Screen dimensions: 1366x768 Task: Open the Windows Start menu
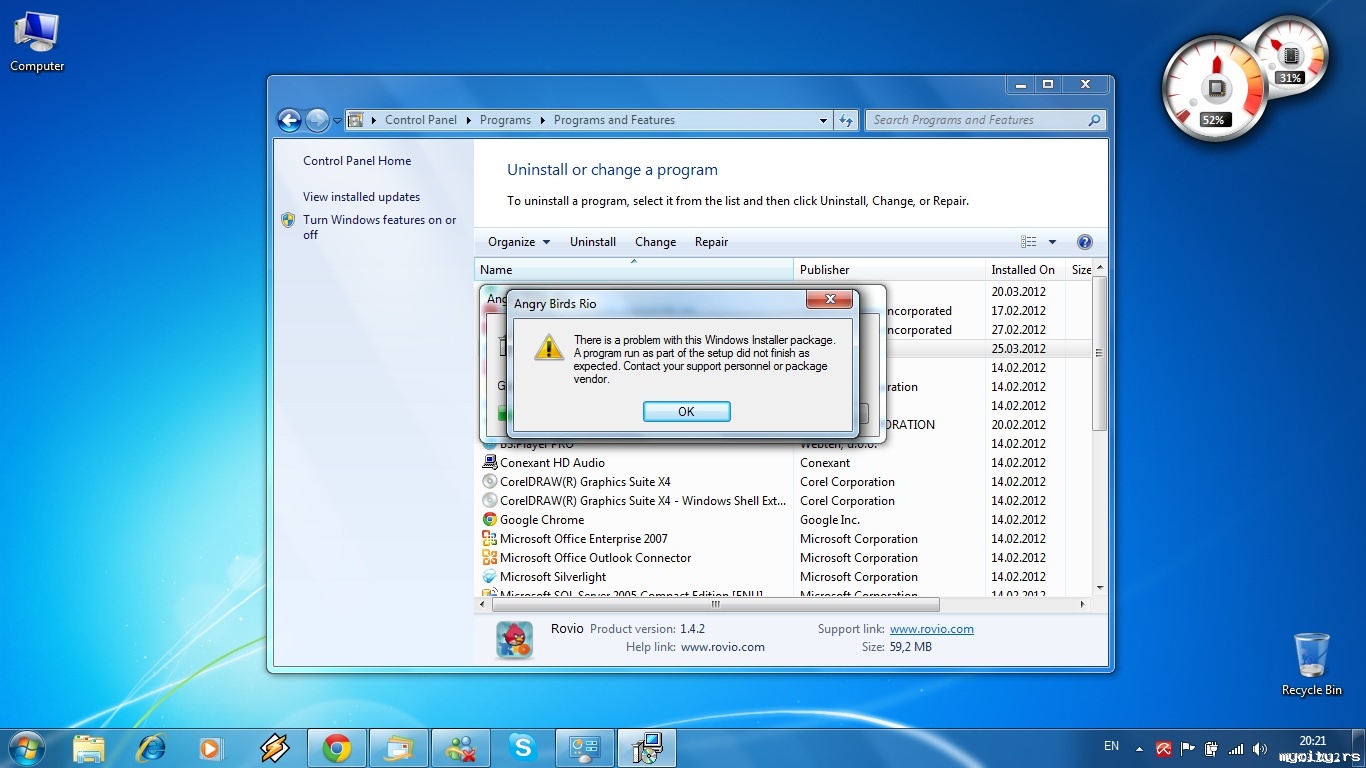point(25,748)
